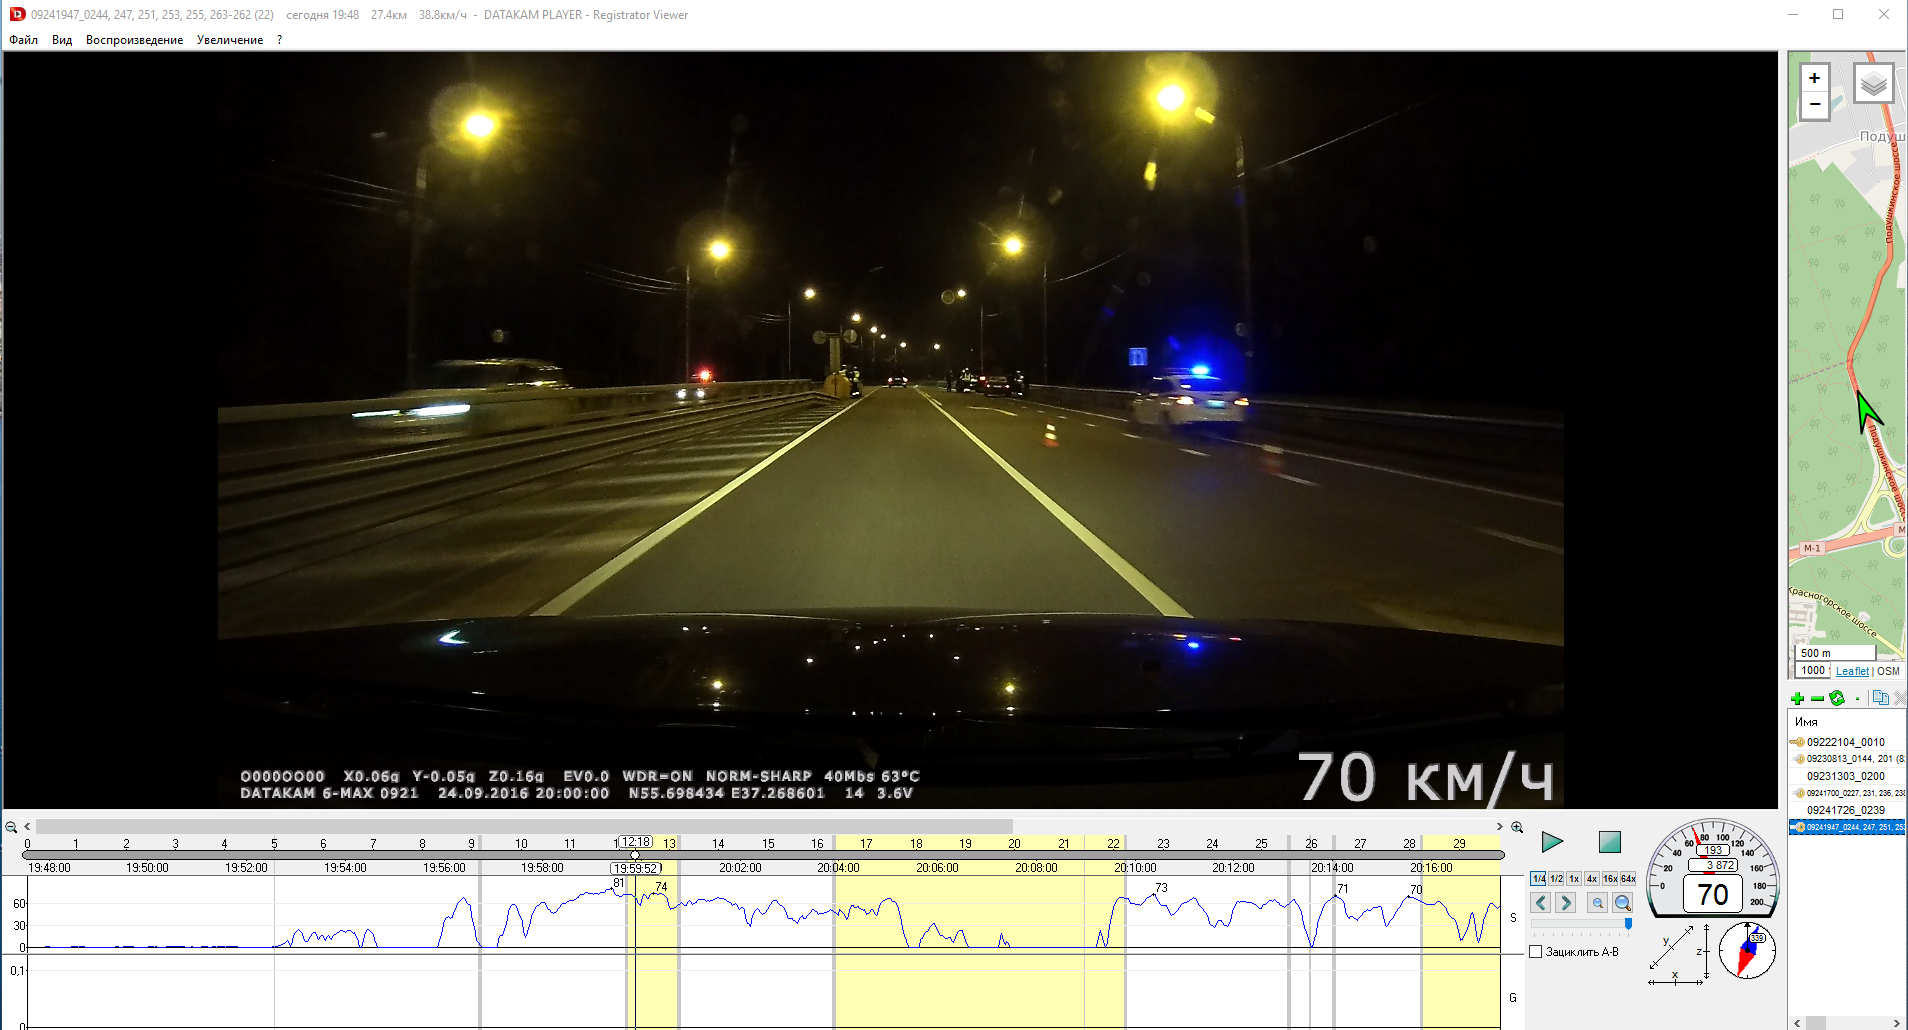Open the Увеличение menu
The width and height of the screenshot is (1908, 1030).
[x=230, y=40]
